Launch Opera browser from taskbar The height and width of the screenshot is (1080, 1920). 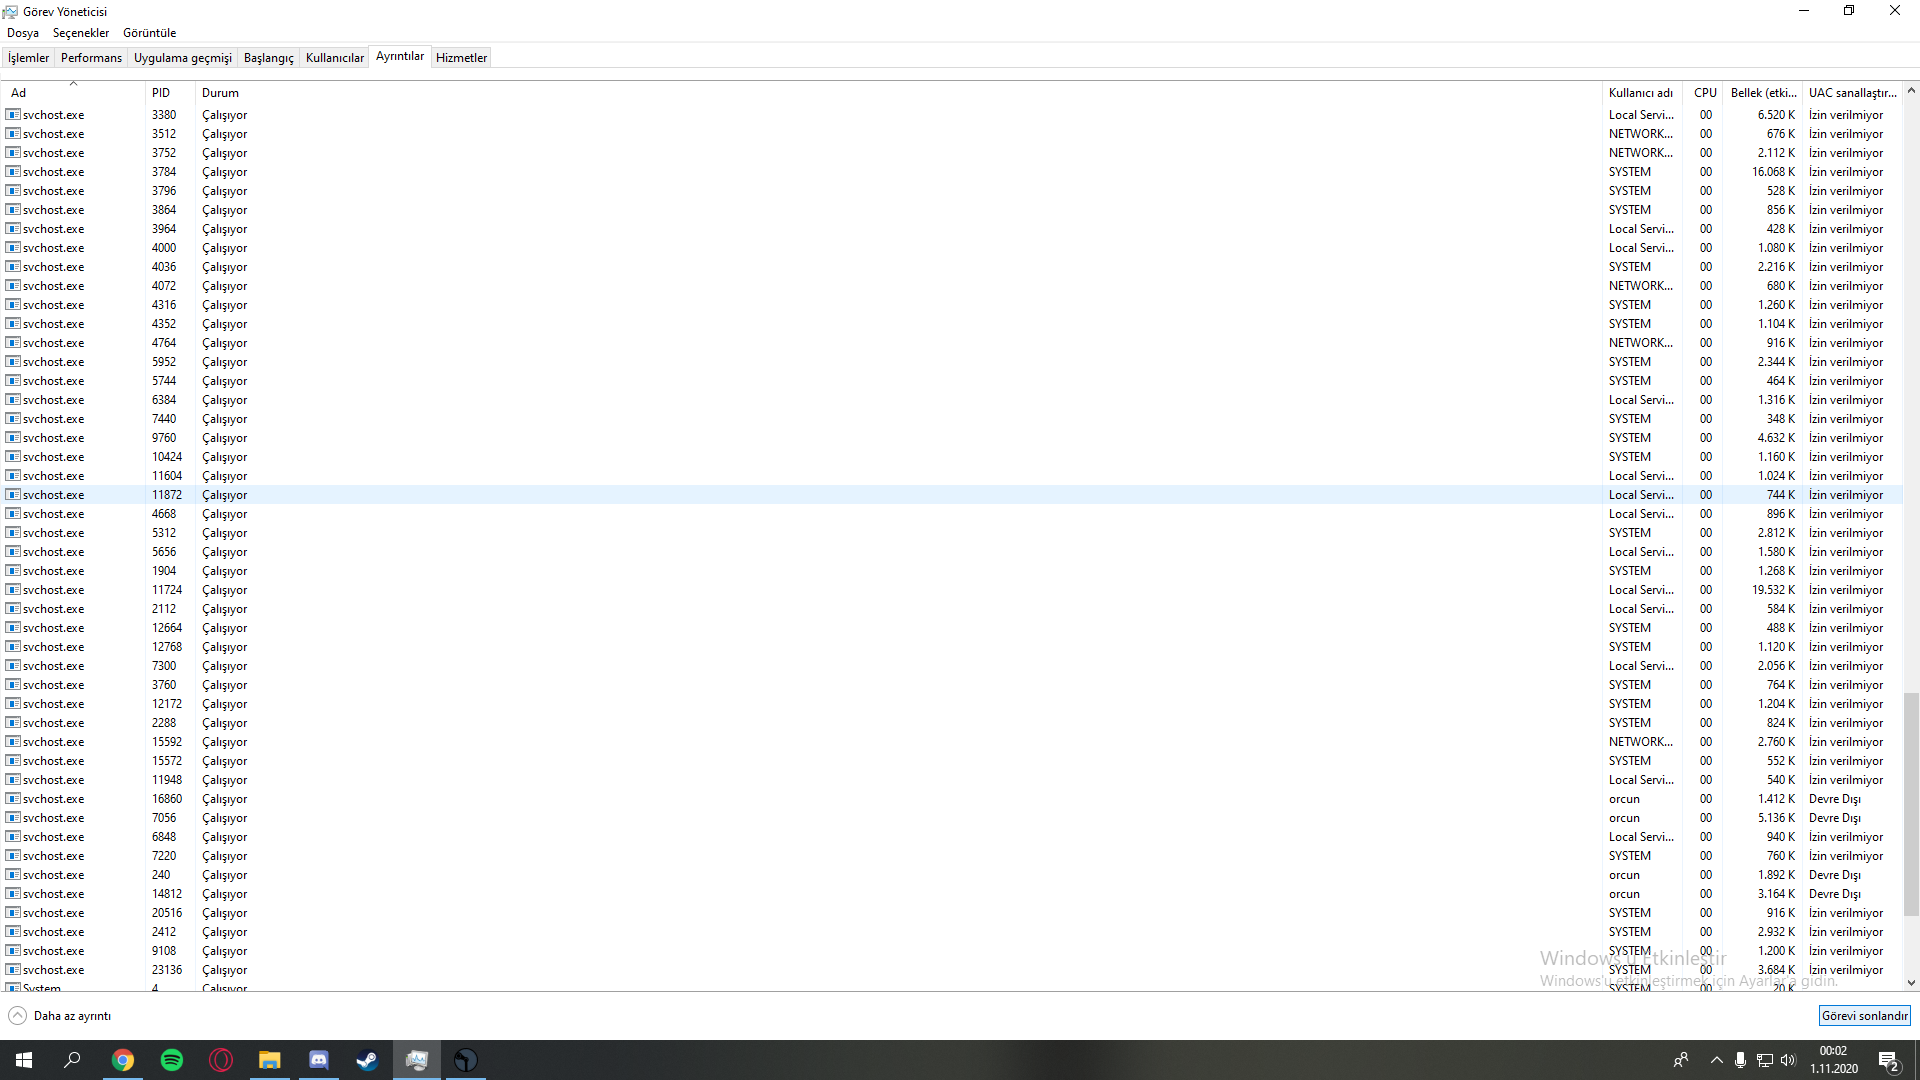tap(221, 1060)
